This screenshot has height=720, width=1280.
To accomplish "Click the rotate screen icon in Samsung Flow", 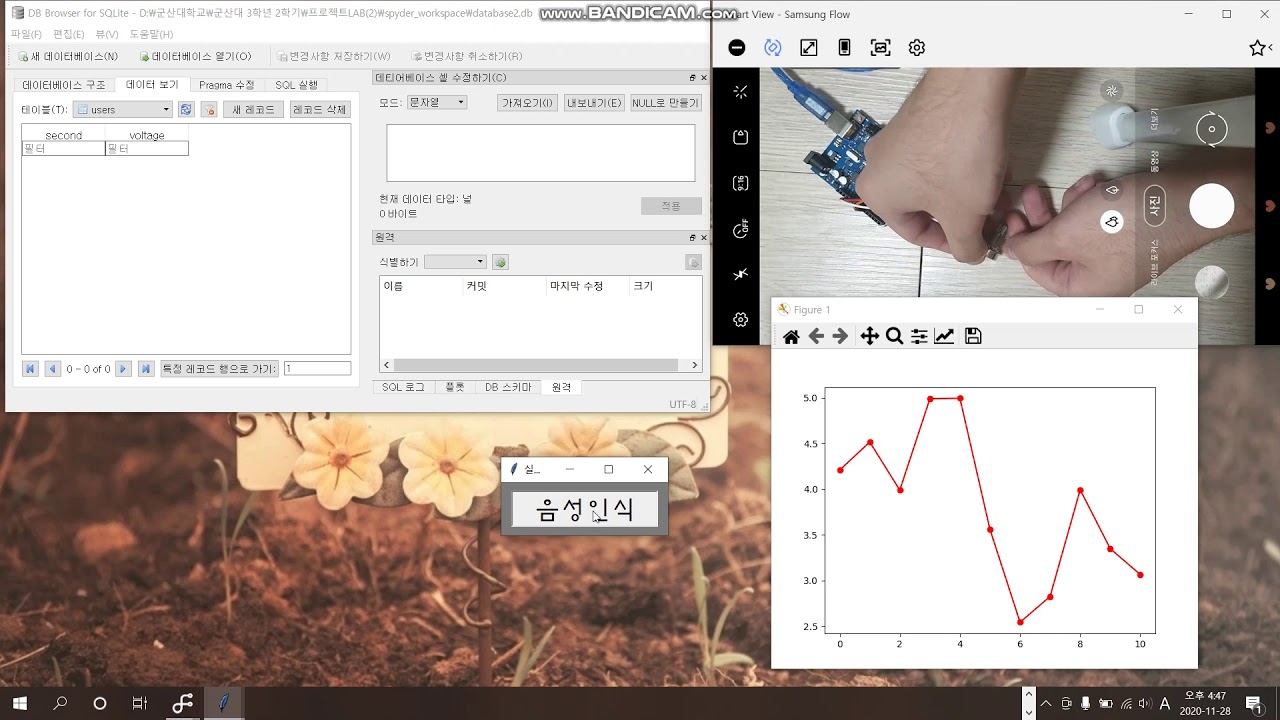I will click(x=773, y=48).
